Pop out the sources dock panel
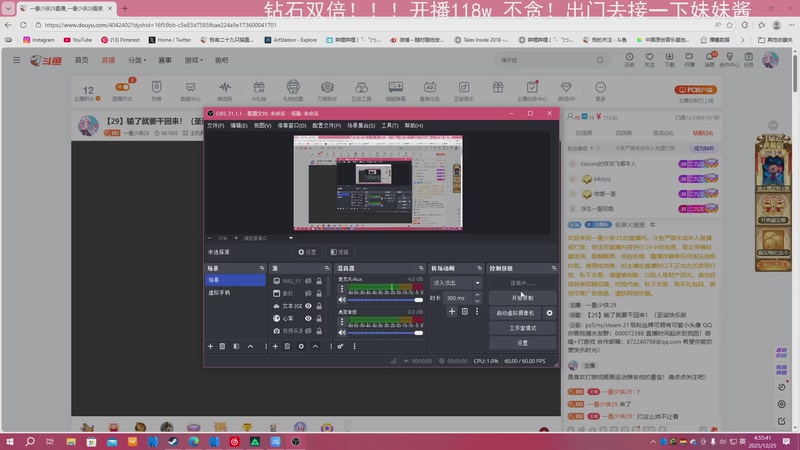800x450 pixels. pos(327,268)
